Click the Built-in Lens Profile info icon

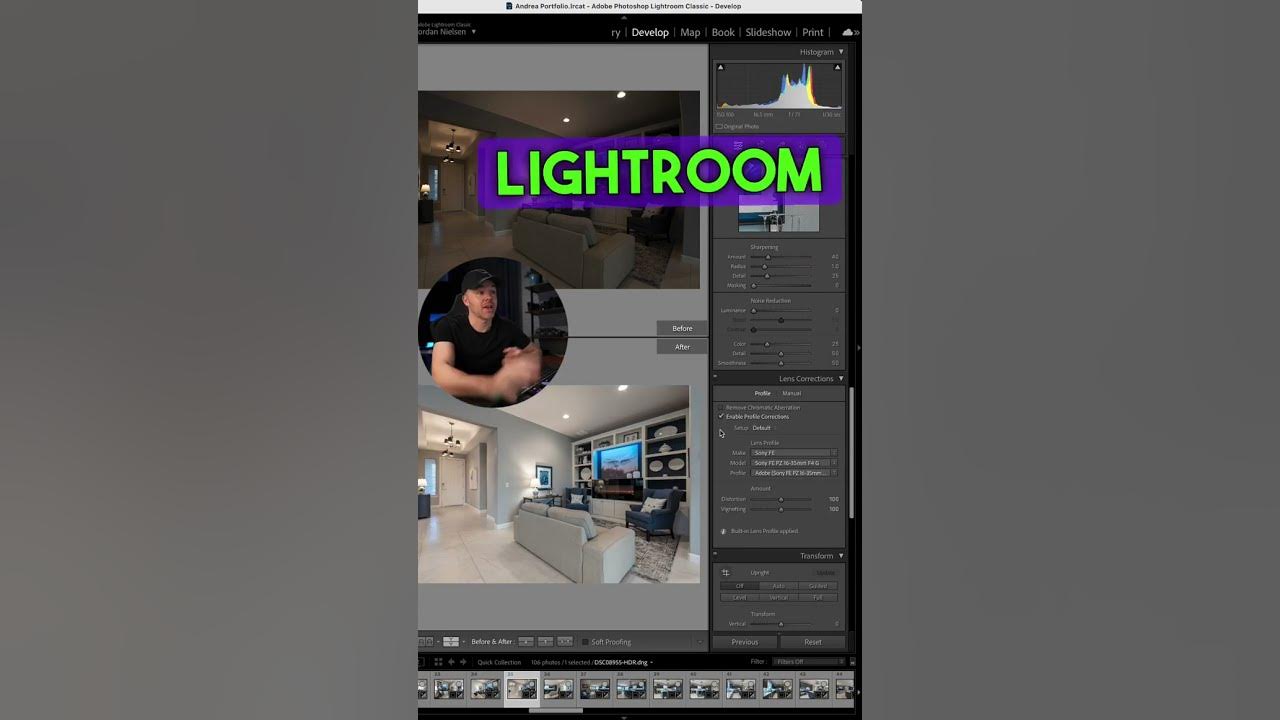pyautogui.click(x=723, y=531)
